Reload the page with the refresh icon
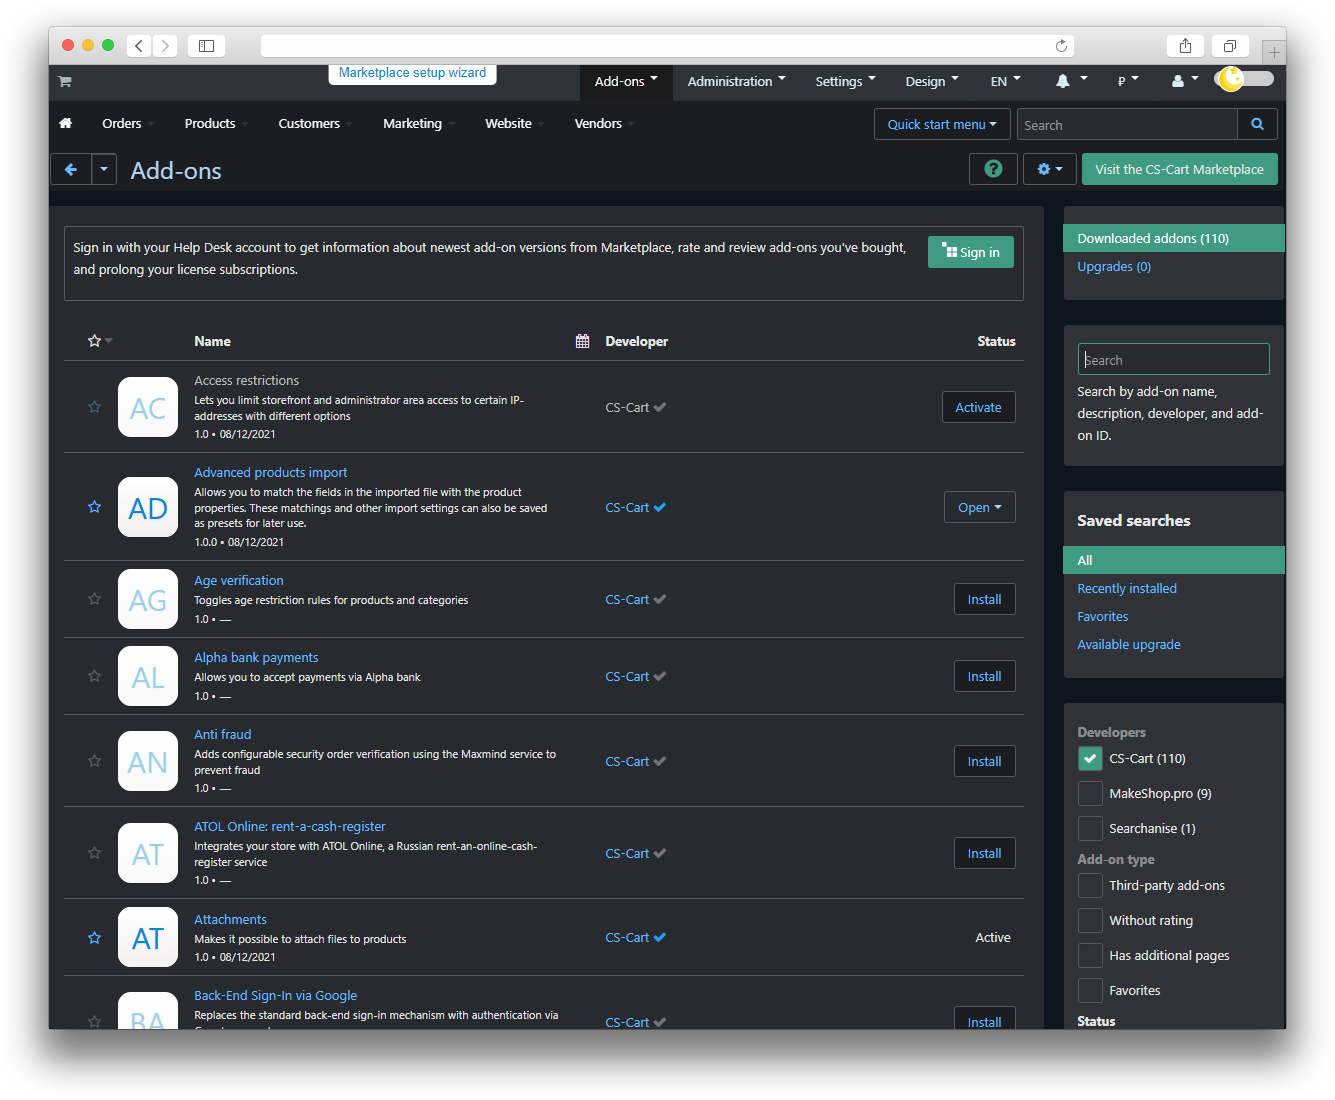 point(1061,46)
